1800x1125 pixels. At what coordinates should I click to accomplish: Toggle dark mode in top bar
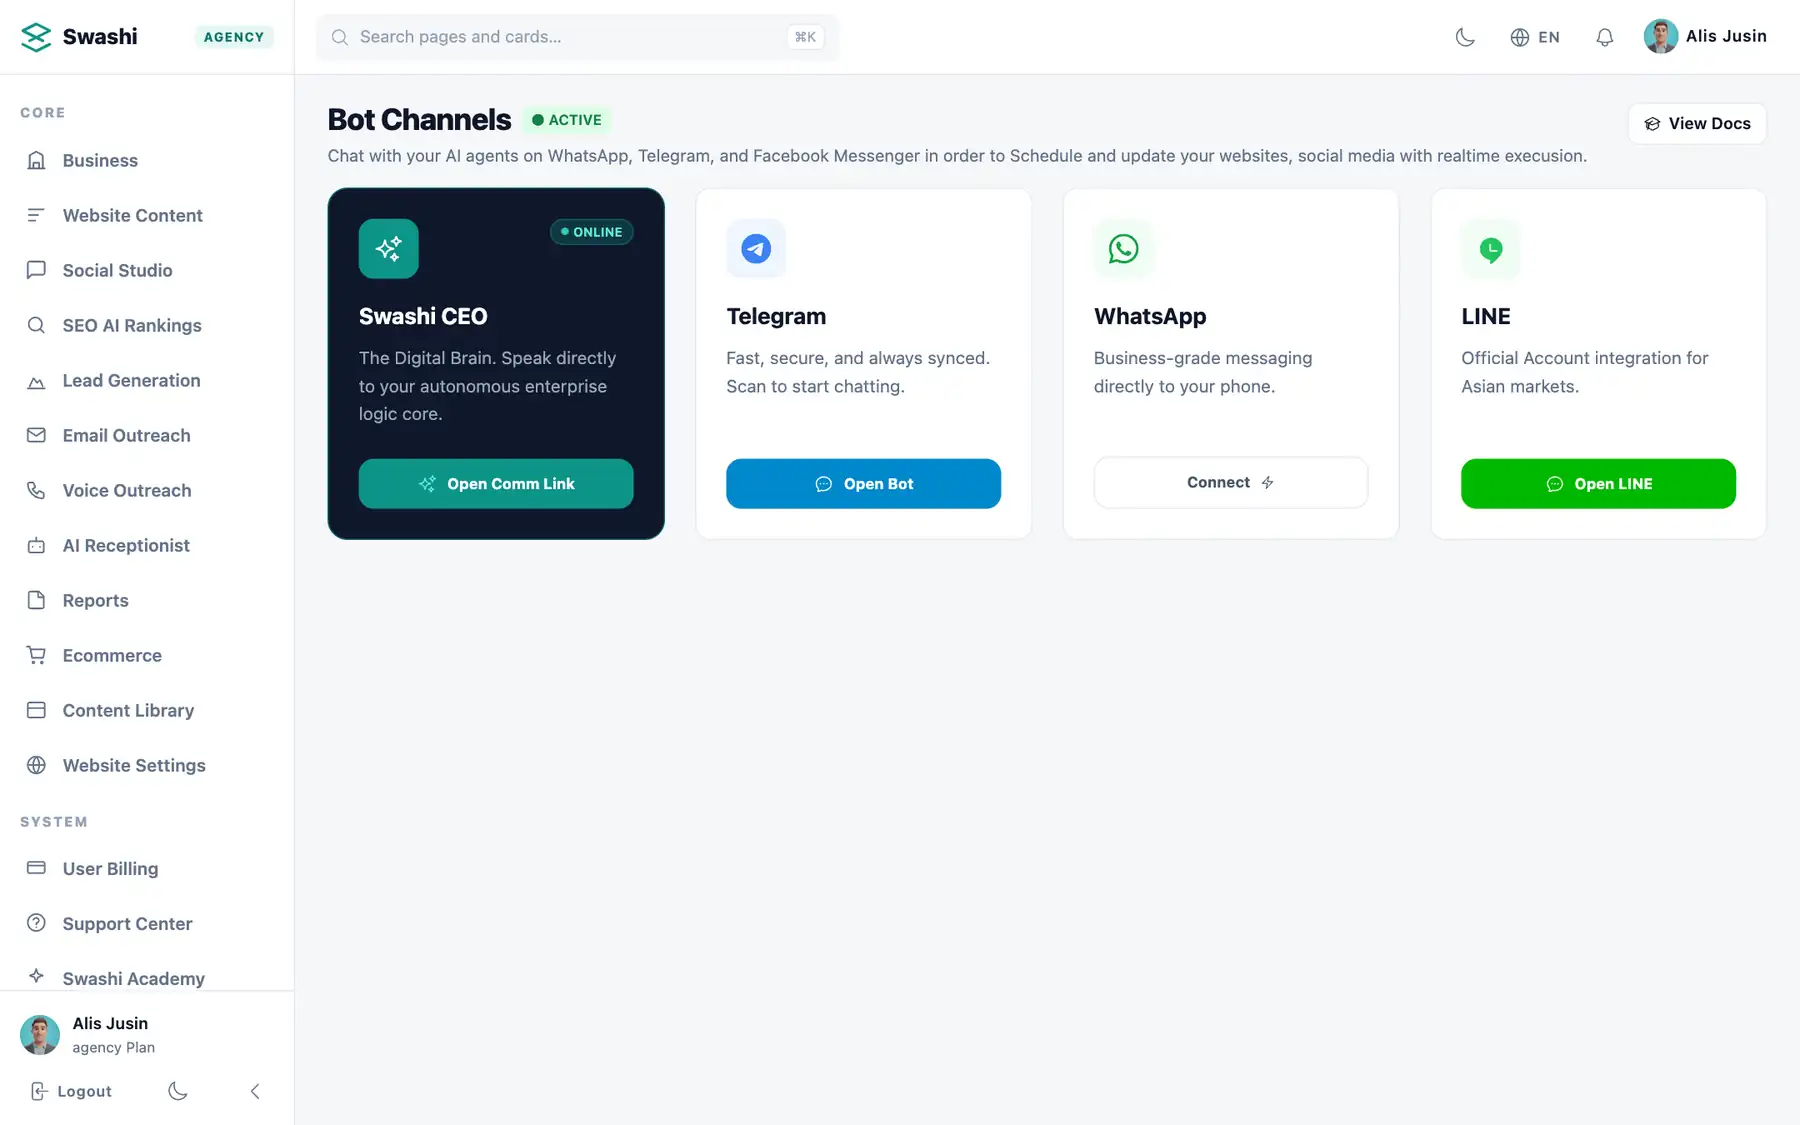coord(1465,37)
